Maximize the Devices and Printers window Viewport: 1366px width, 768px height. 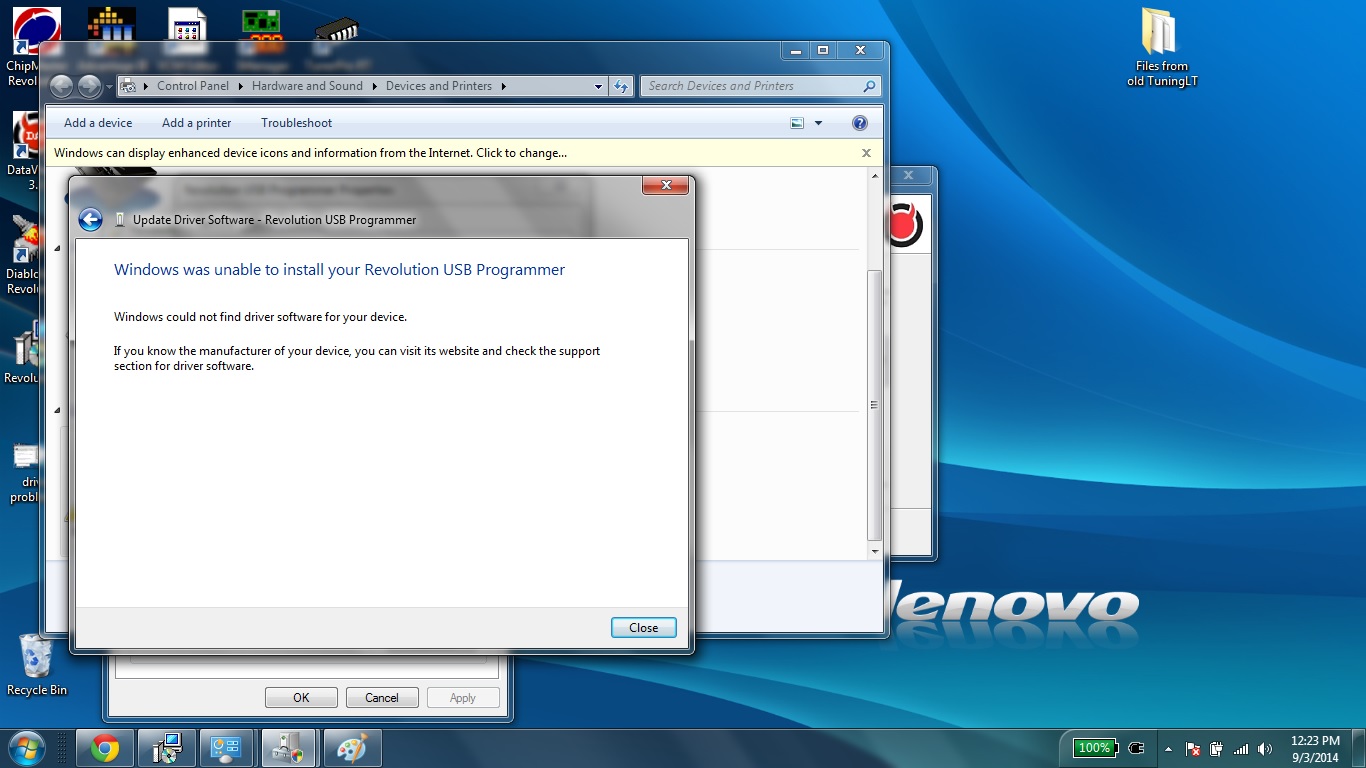click(x=822, y=50)
